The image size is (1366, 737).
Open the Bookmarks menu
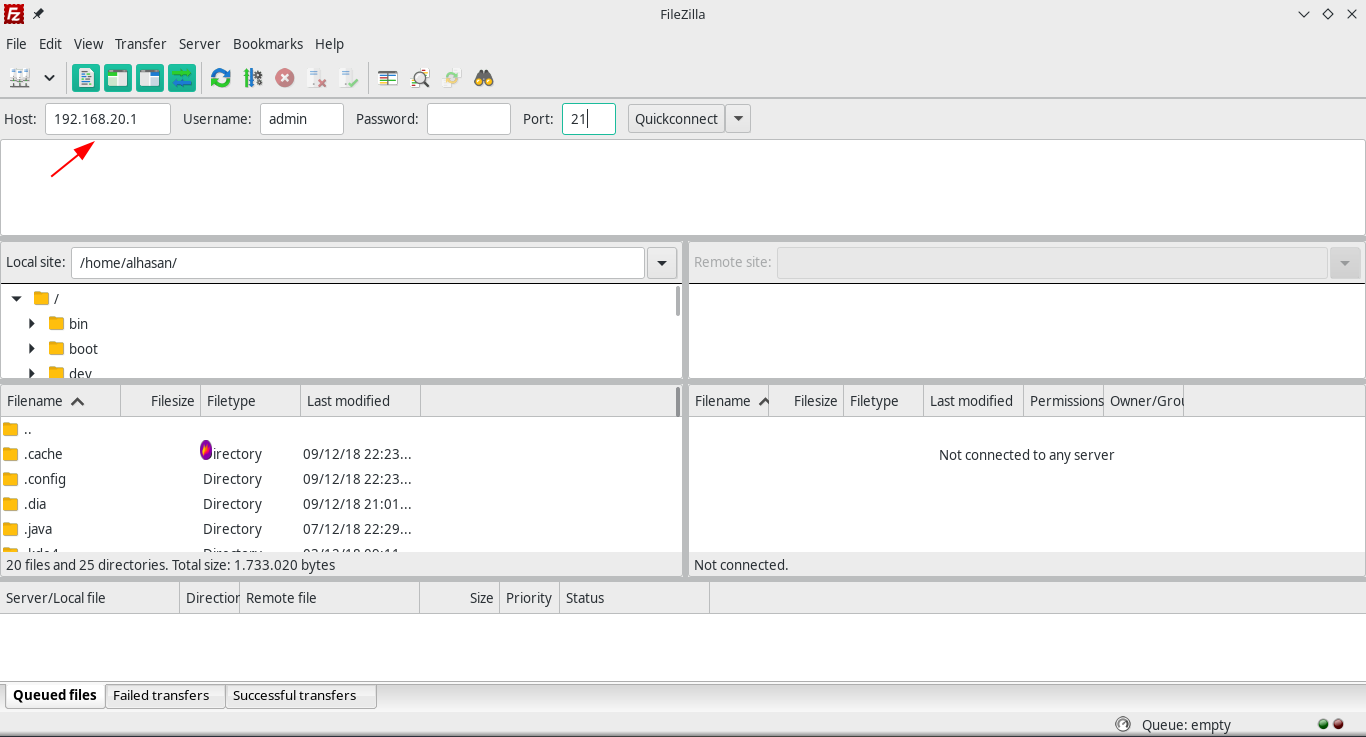(x=268, y=44)
